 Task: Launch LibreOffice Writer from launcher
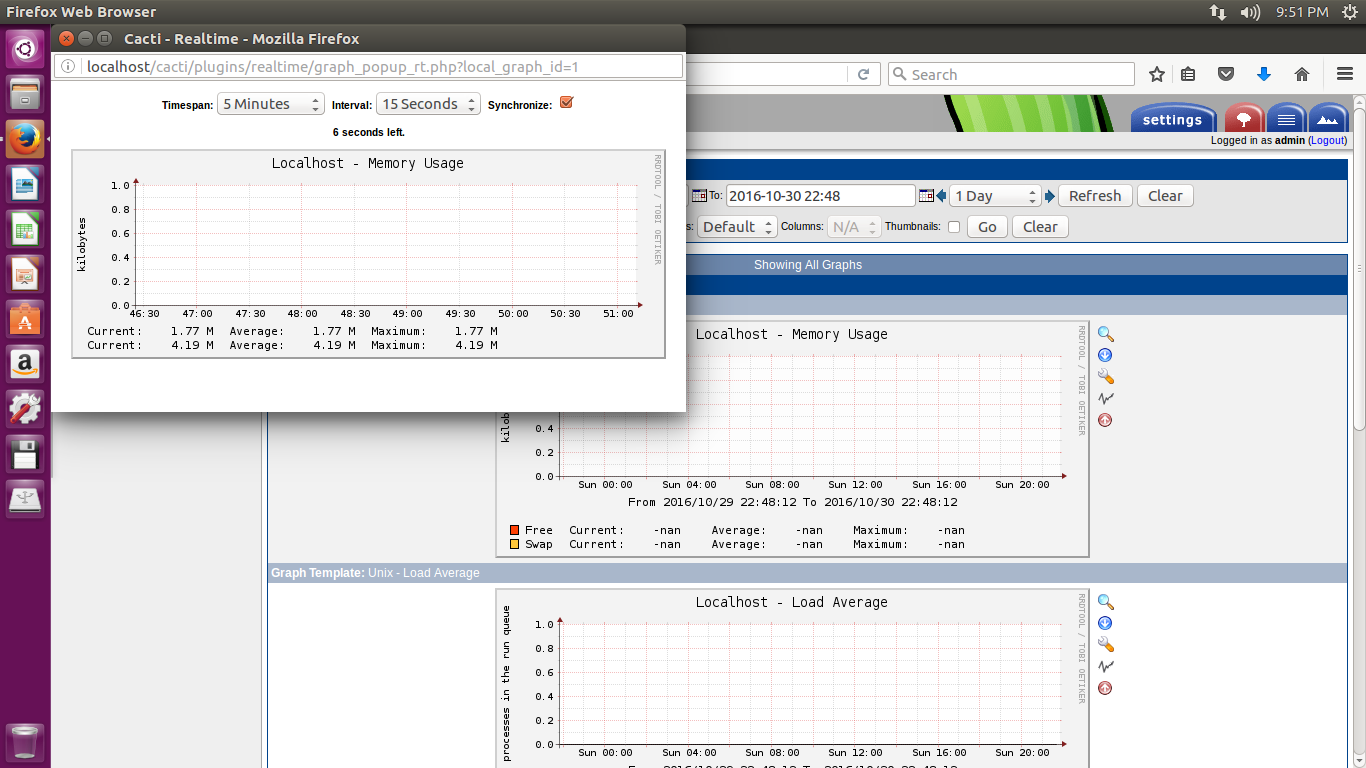click(25, 185)
